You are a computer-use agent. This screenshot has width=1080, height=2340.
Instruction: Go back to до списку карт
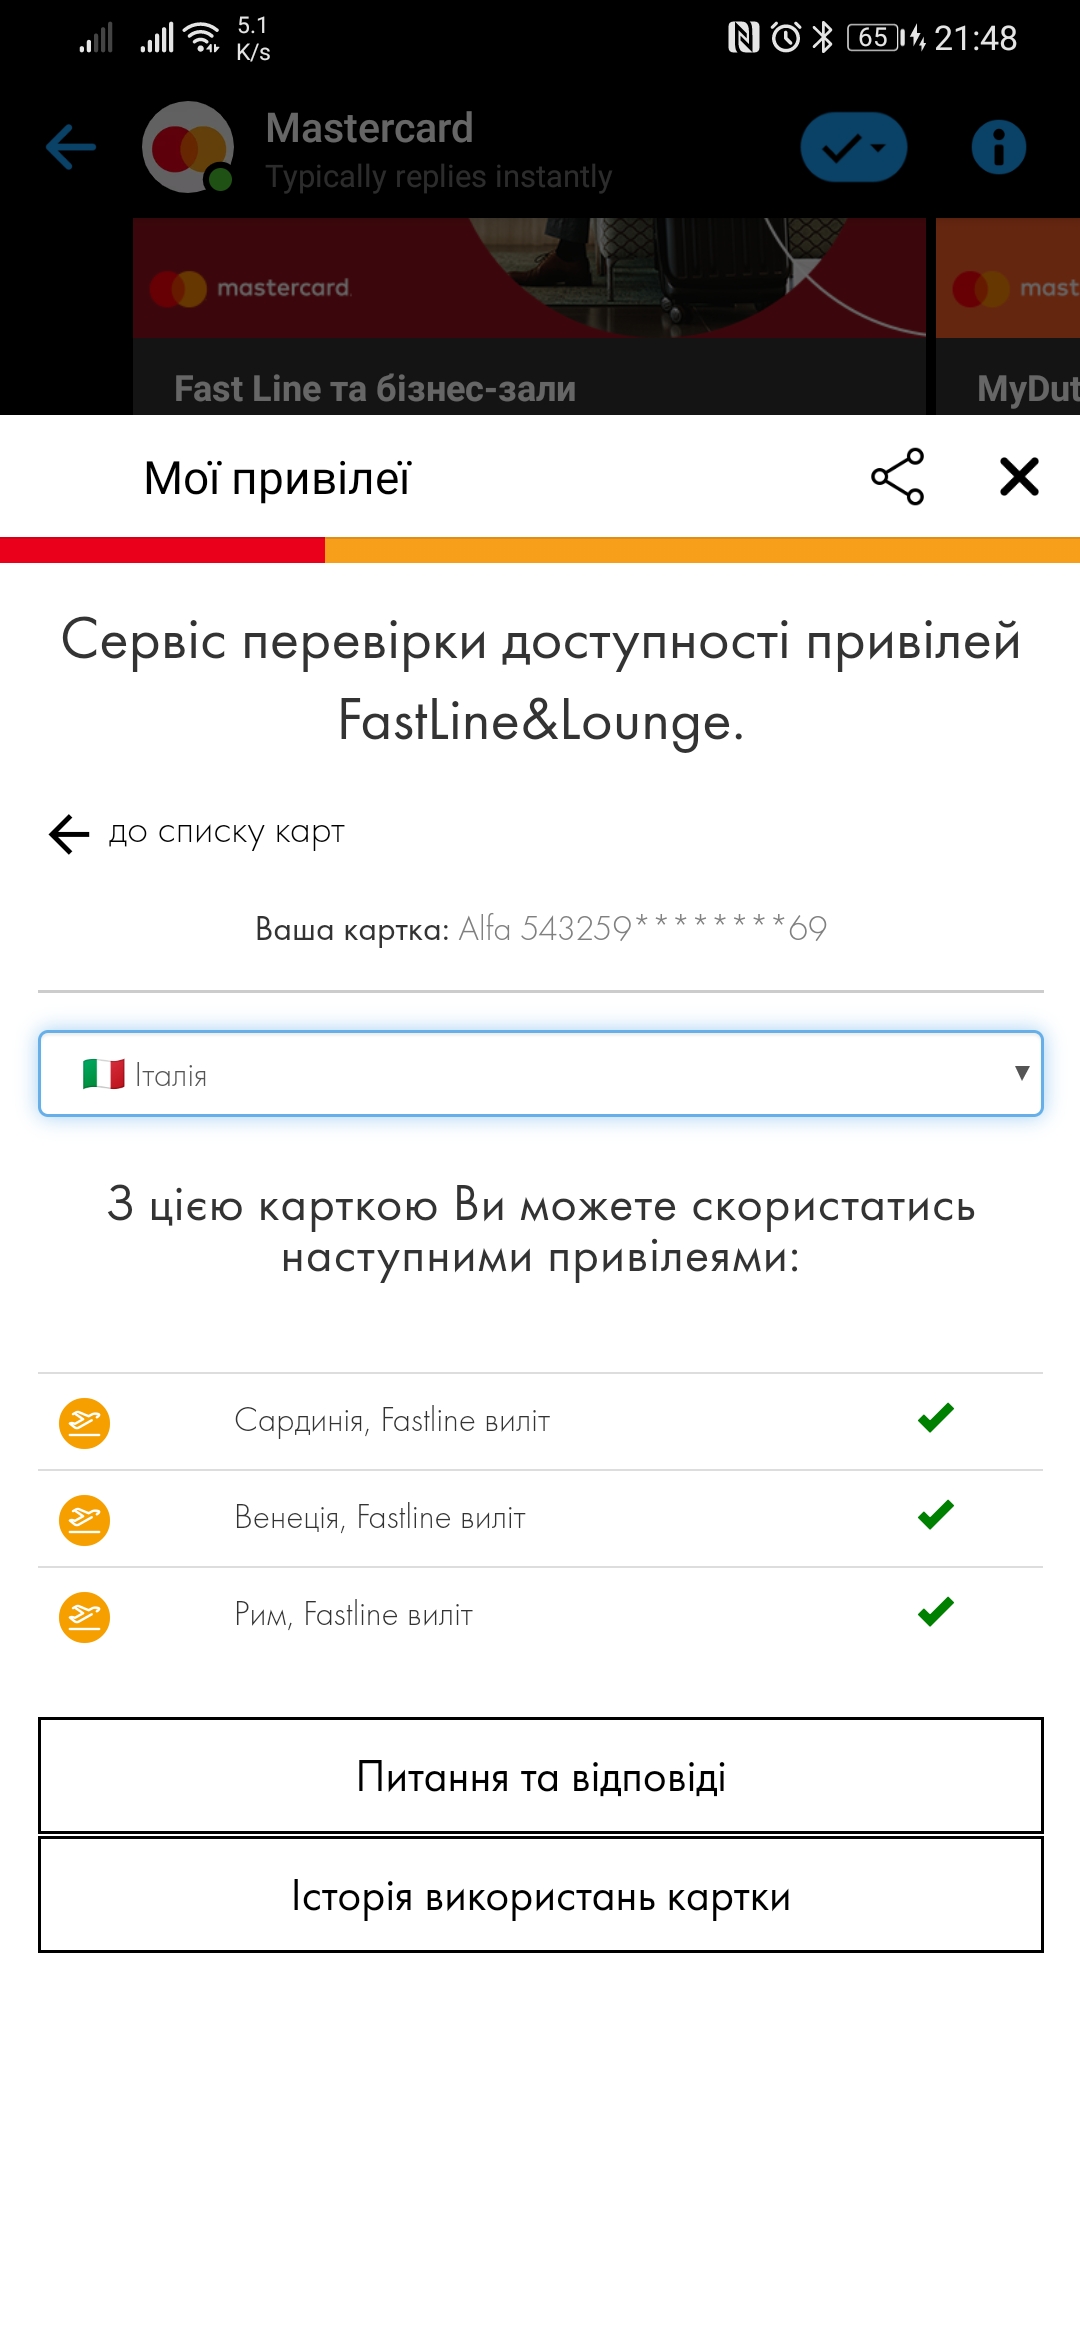click(x=197, y=833)
